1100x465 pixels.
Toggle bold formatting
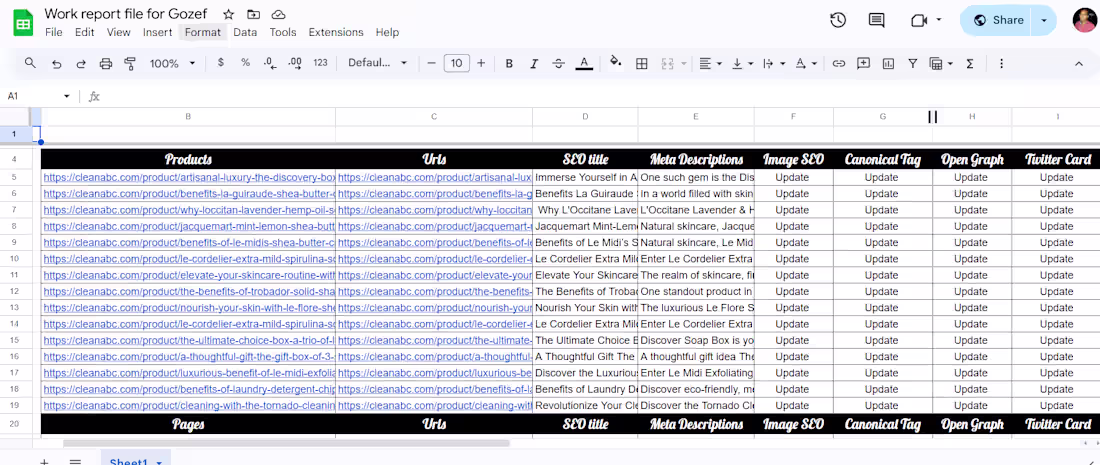pyautogui.click(x=509, y=64)
